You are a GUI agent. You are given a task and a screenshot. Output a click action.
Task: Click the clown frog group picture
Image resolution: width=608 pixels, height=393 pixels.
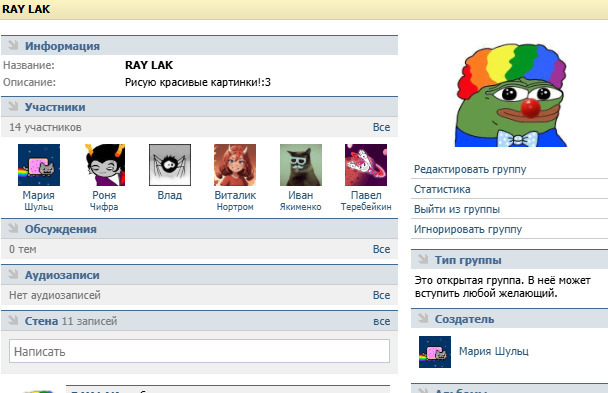[x=511, y=95]
